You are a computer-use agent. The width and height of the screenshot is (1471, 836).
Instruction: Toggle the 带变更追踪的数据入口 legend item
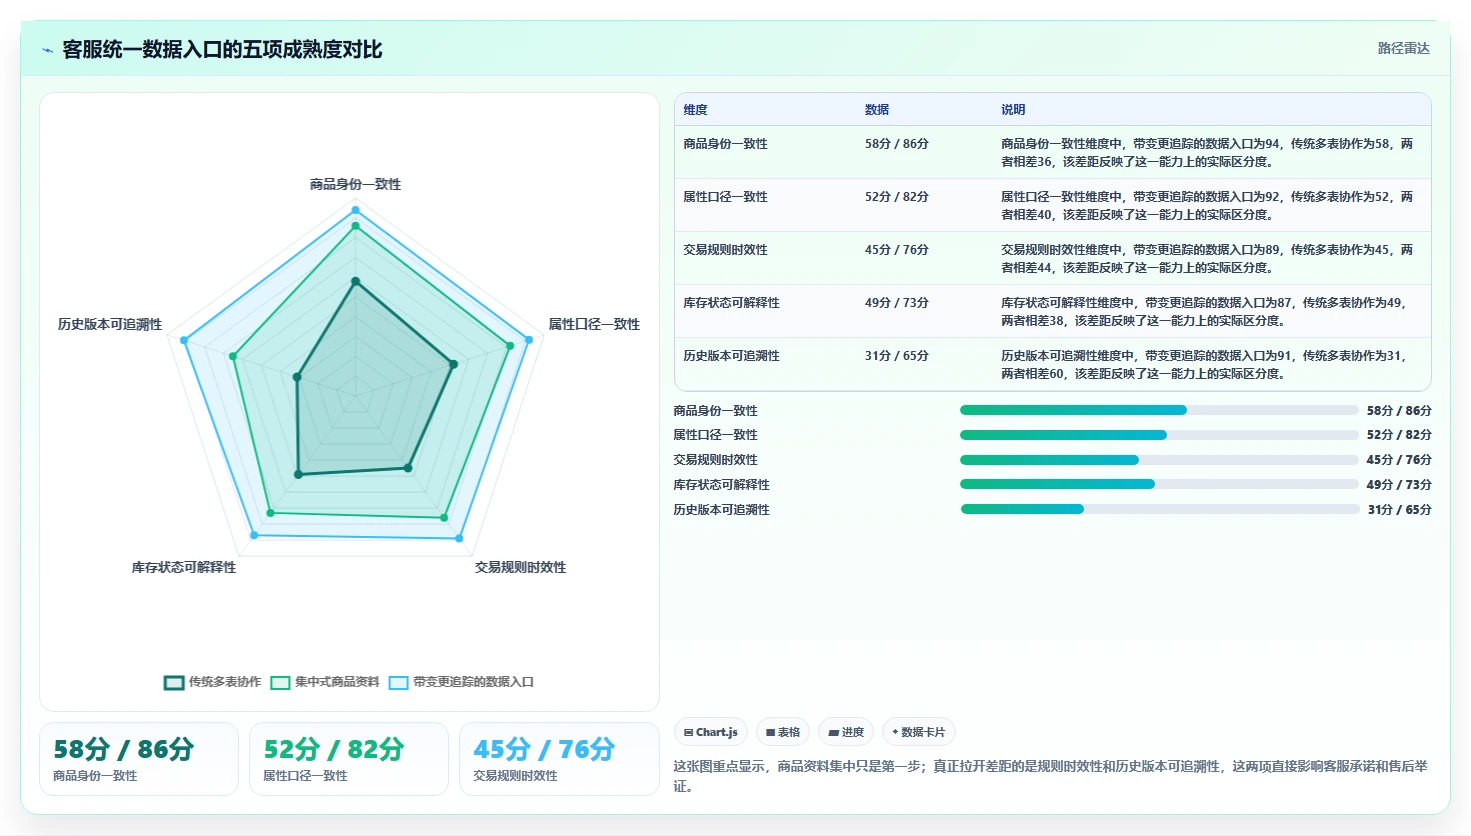(461, 682)
